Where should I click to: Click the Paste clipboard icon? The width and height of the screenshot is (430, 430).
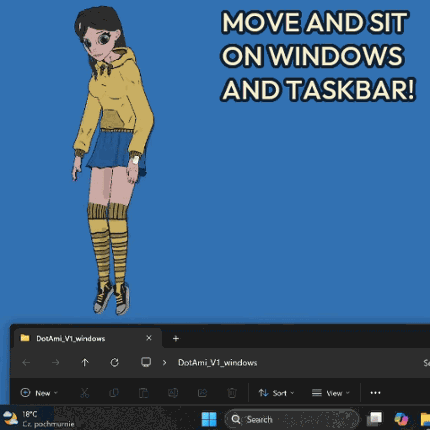(143, 393)
